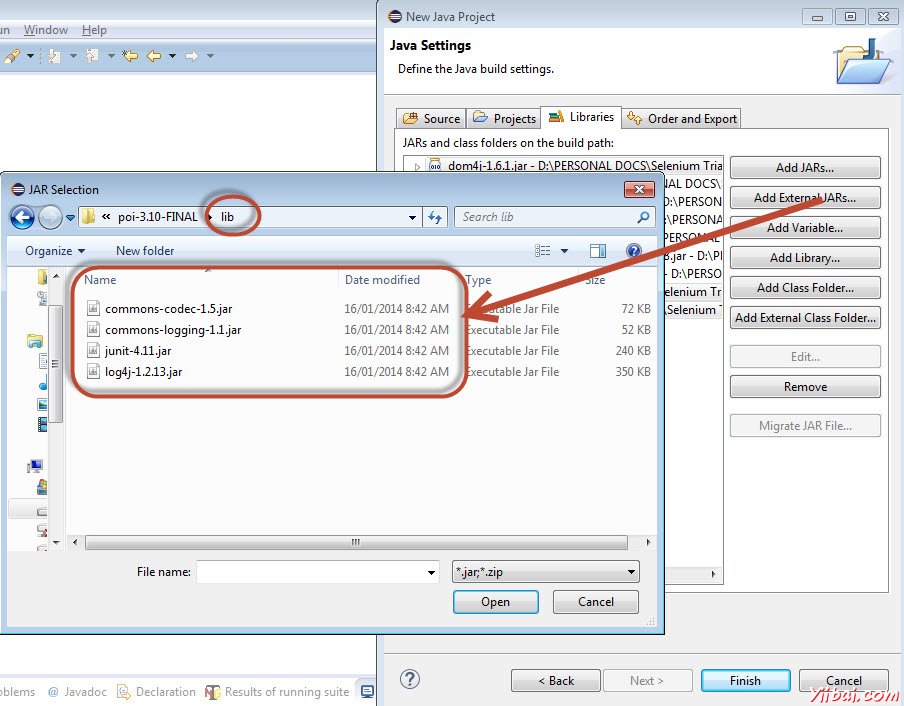
Task: Open the Organize menu in JAR Selection
Action: pos(51,251)
